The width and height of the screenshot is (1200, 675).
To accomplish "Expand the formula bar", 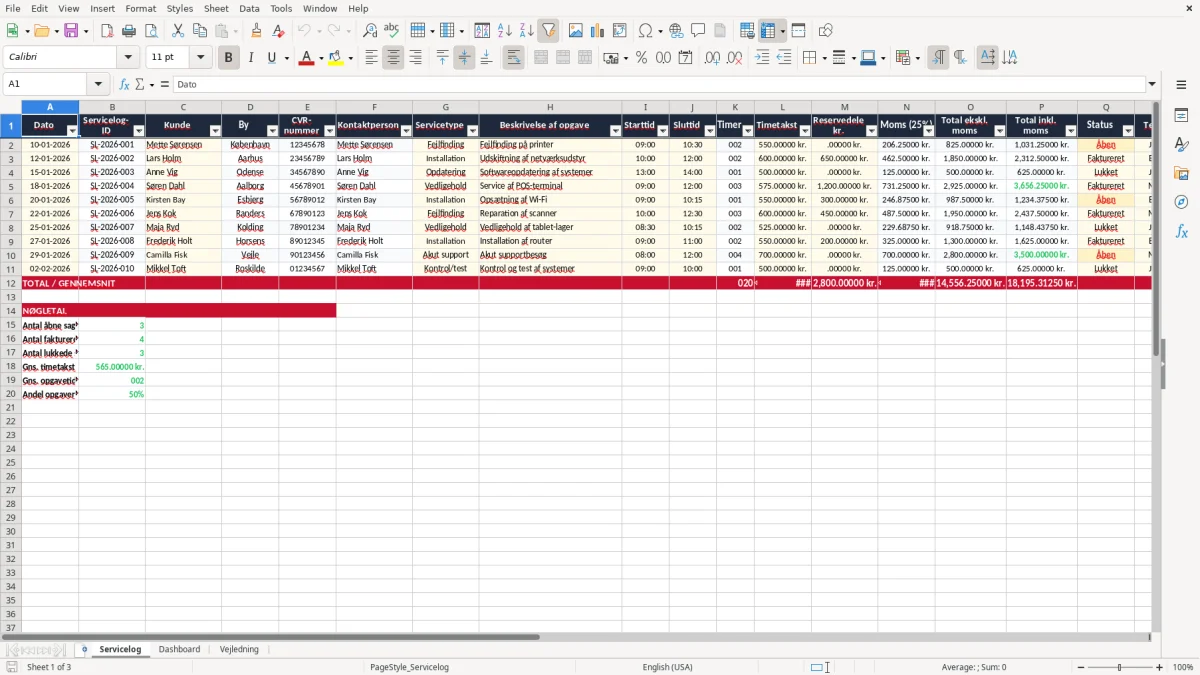I will 1152,84.
